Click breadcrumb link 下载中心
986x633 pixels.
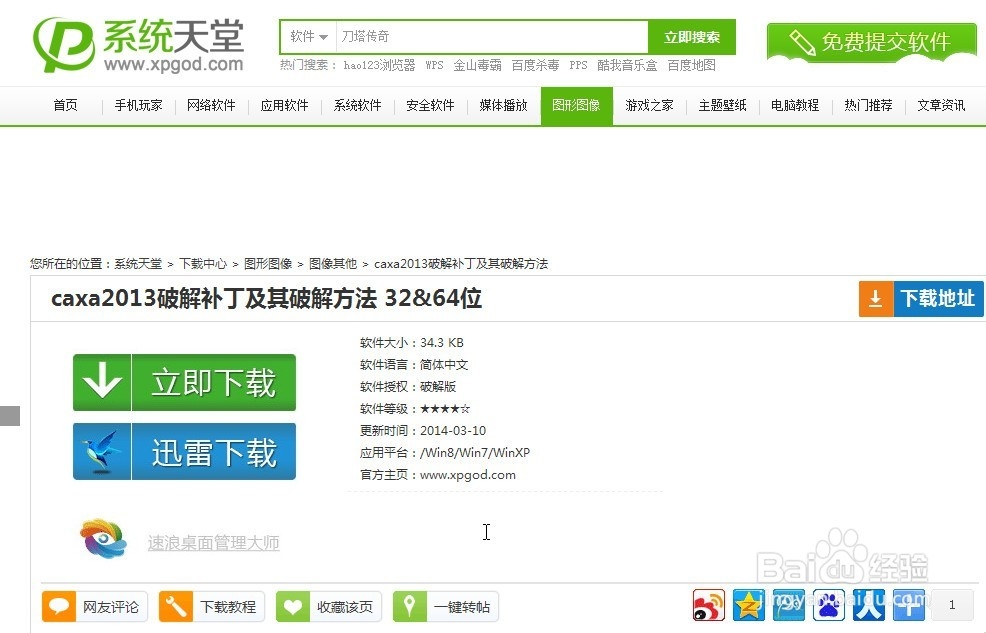point(202,263)
